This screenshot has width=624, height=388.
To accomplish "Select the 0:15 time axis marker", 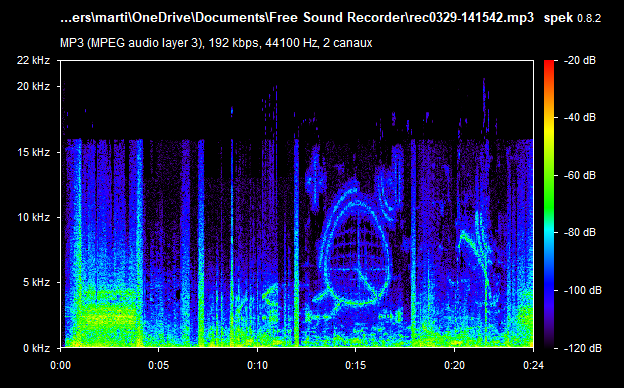I will (355, 365).
